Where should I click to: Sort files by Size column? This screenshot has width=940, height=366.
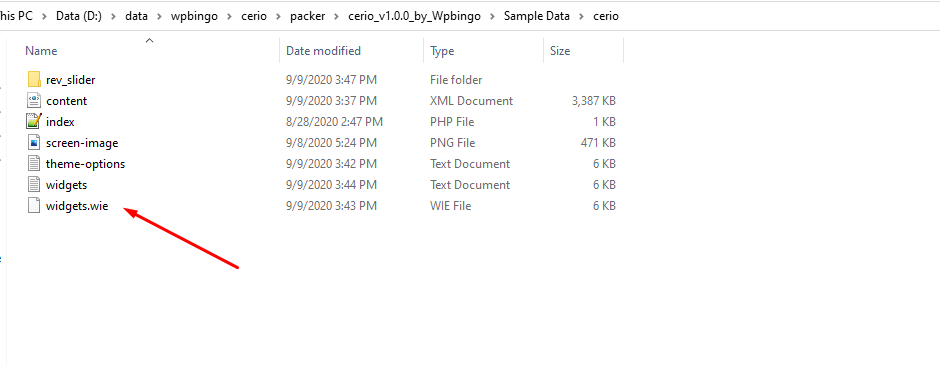pyautogui.click(x=560, y=51)
